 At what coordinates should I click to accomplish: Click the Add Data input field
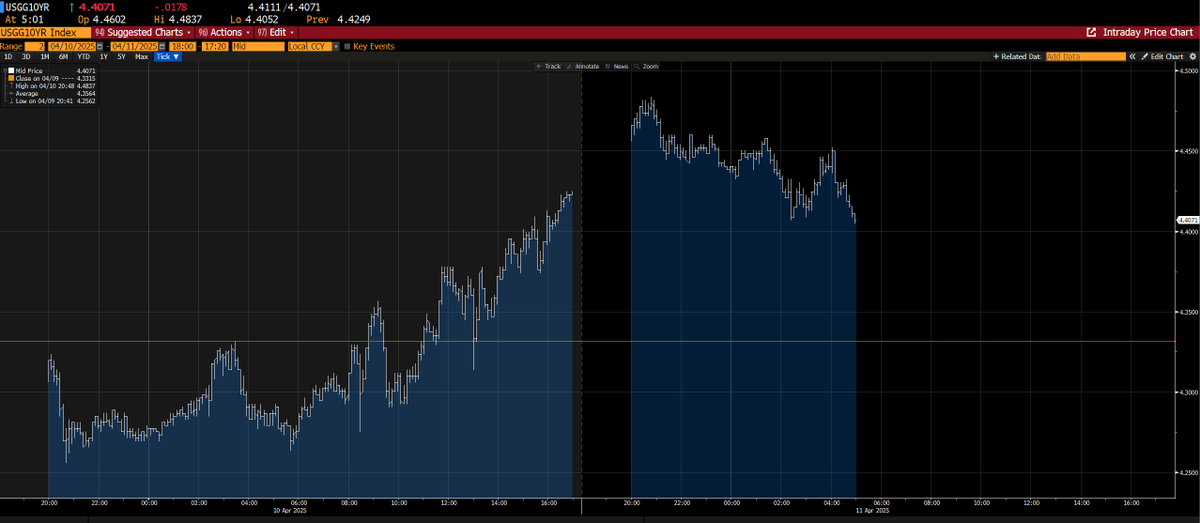(1086, 57)
